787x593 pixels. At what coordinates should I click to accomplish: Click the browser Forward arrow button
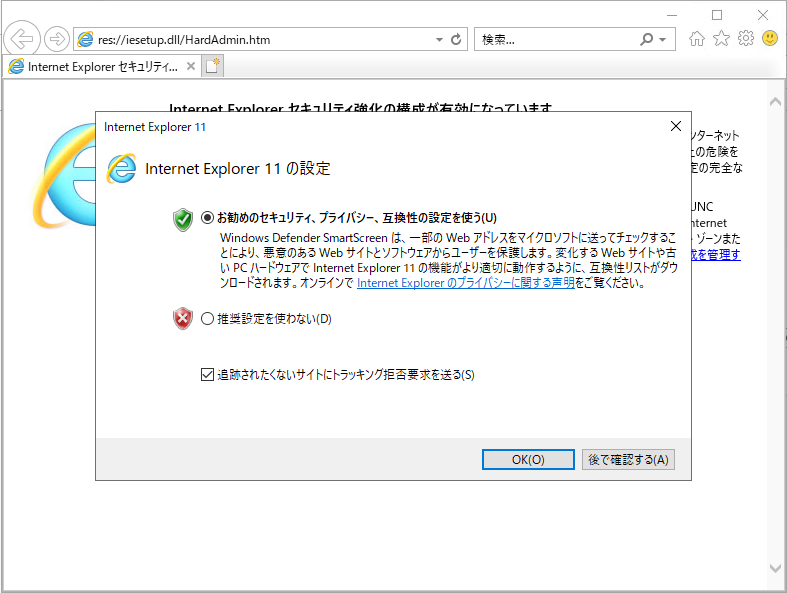[x=57, y=39]
